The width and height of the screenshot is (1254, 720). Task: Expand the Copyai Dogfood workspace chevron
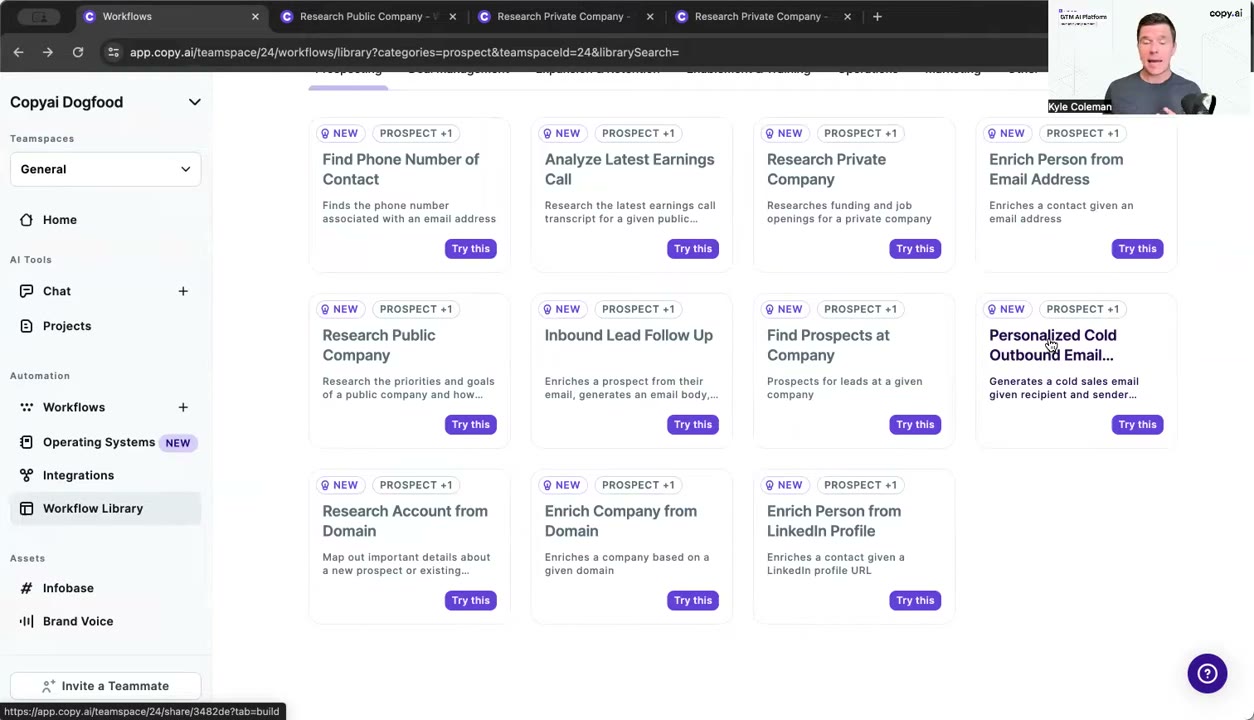click(x=194, y=102)
